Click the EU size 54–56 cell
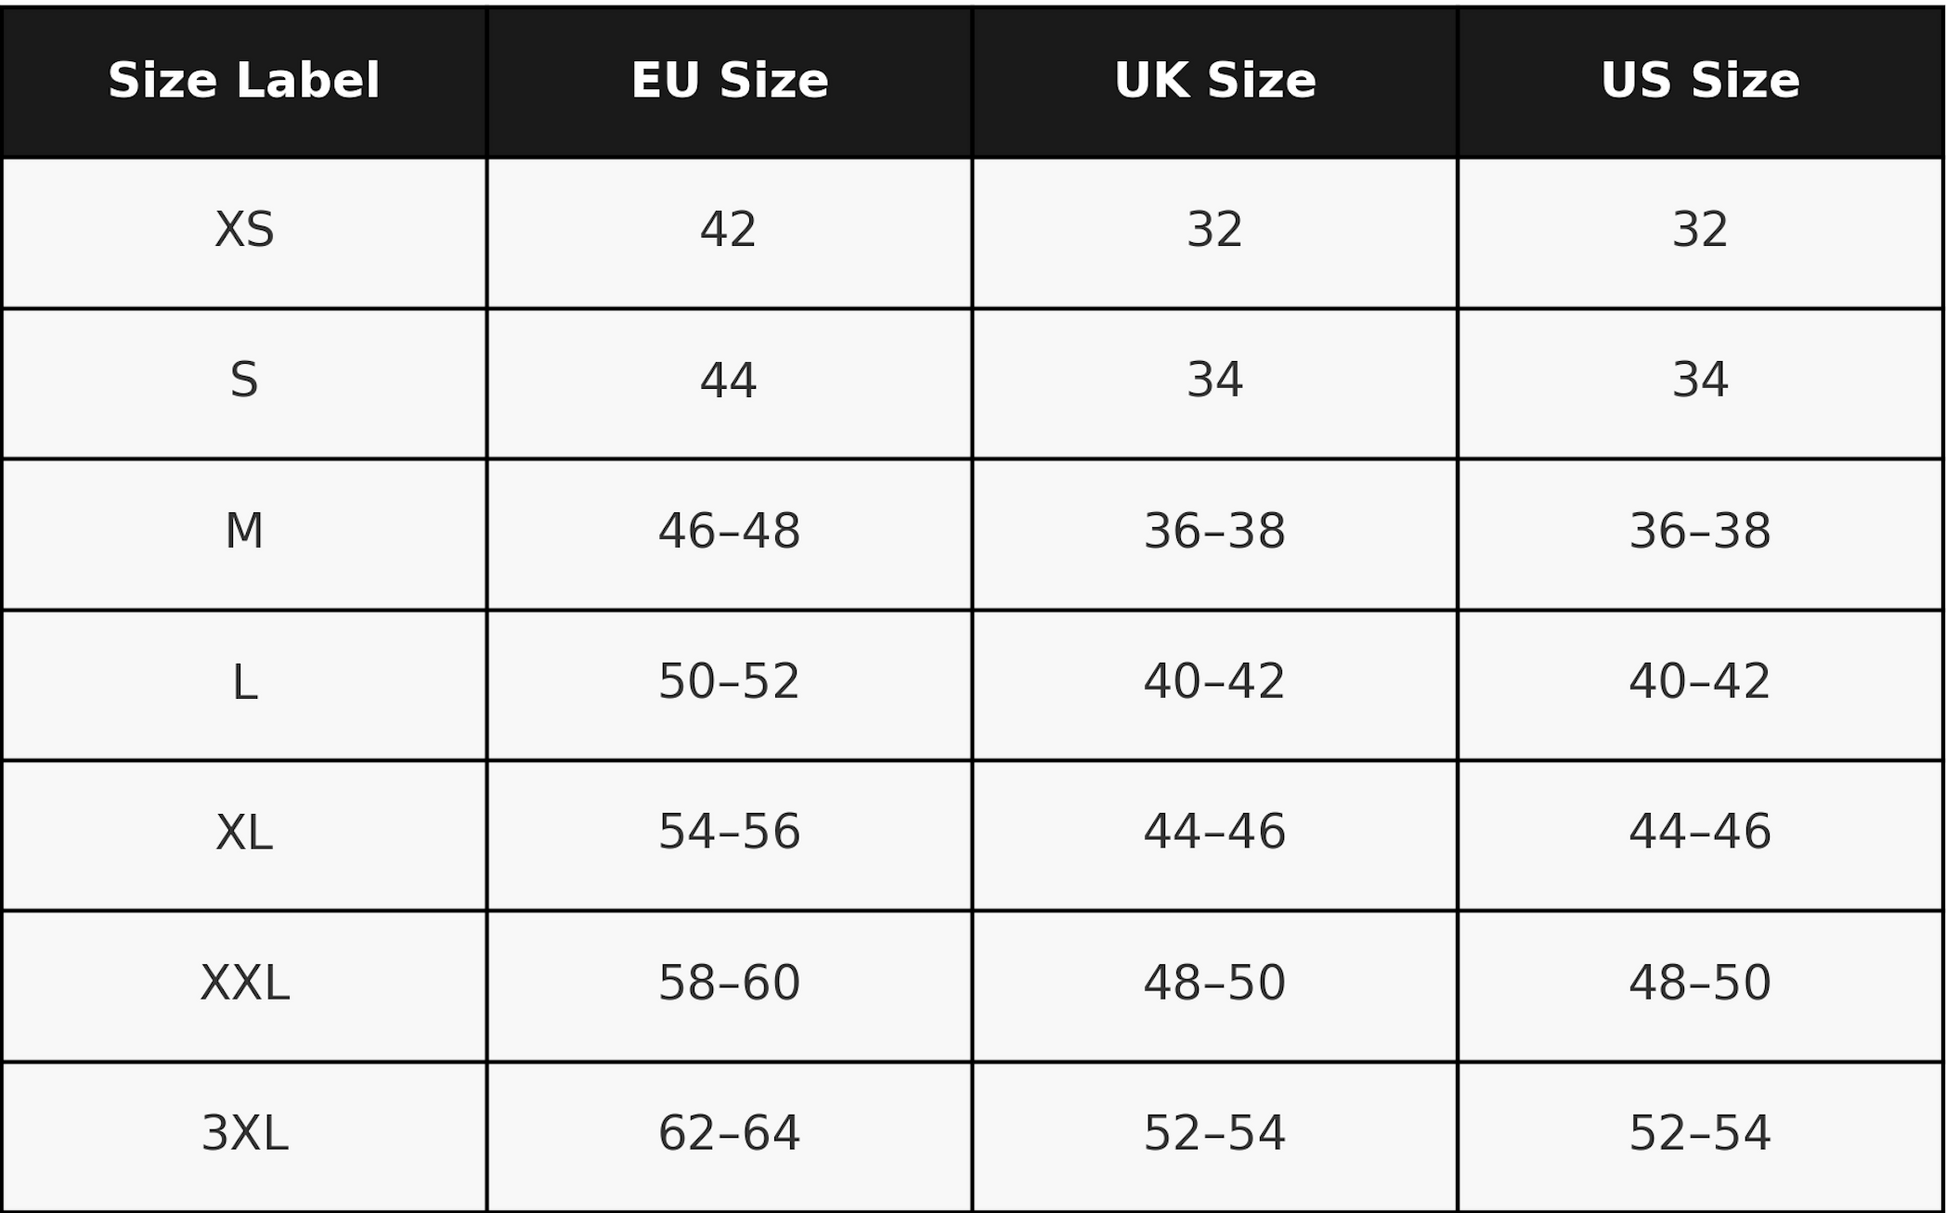The height and width of the screenshot is (1213, 1946). point(729,835)
